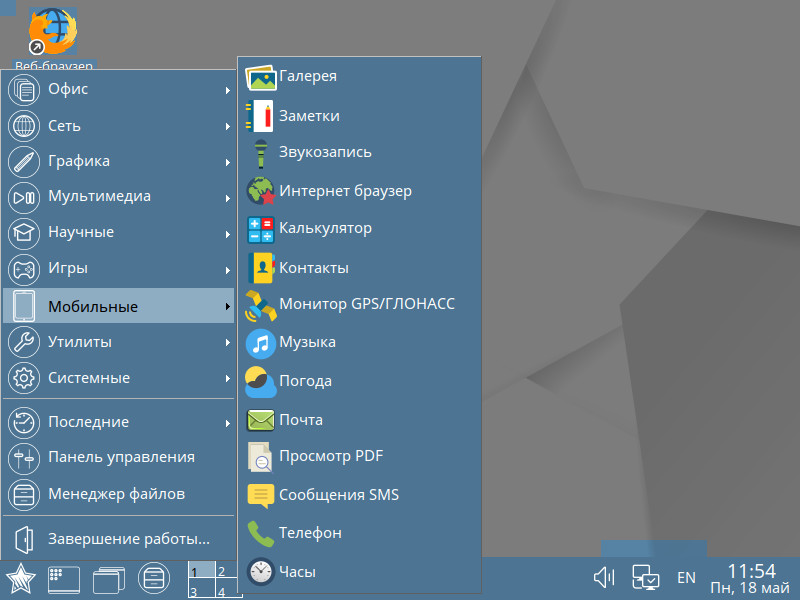Launch the Калькулятор icon
The image size is (800, 600).
(261, 229)
